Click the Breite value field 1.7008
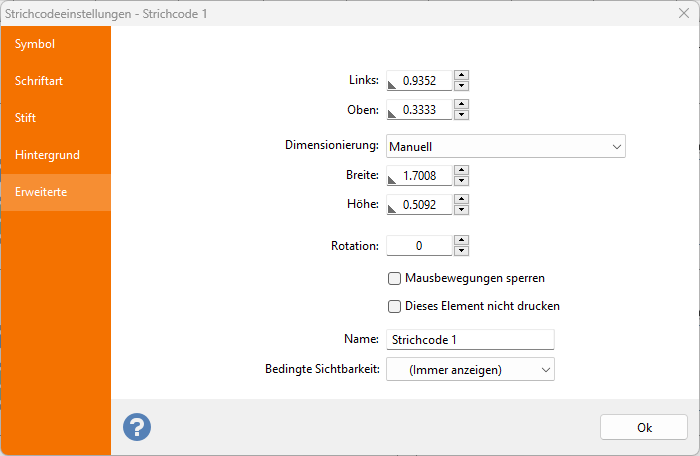700x456 pixels. (x=419, y=176)
